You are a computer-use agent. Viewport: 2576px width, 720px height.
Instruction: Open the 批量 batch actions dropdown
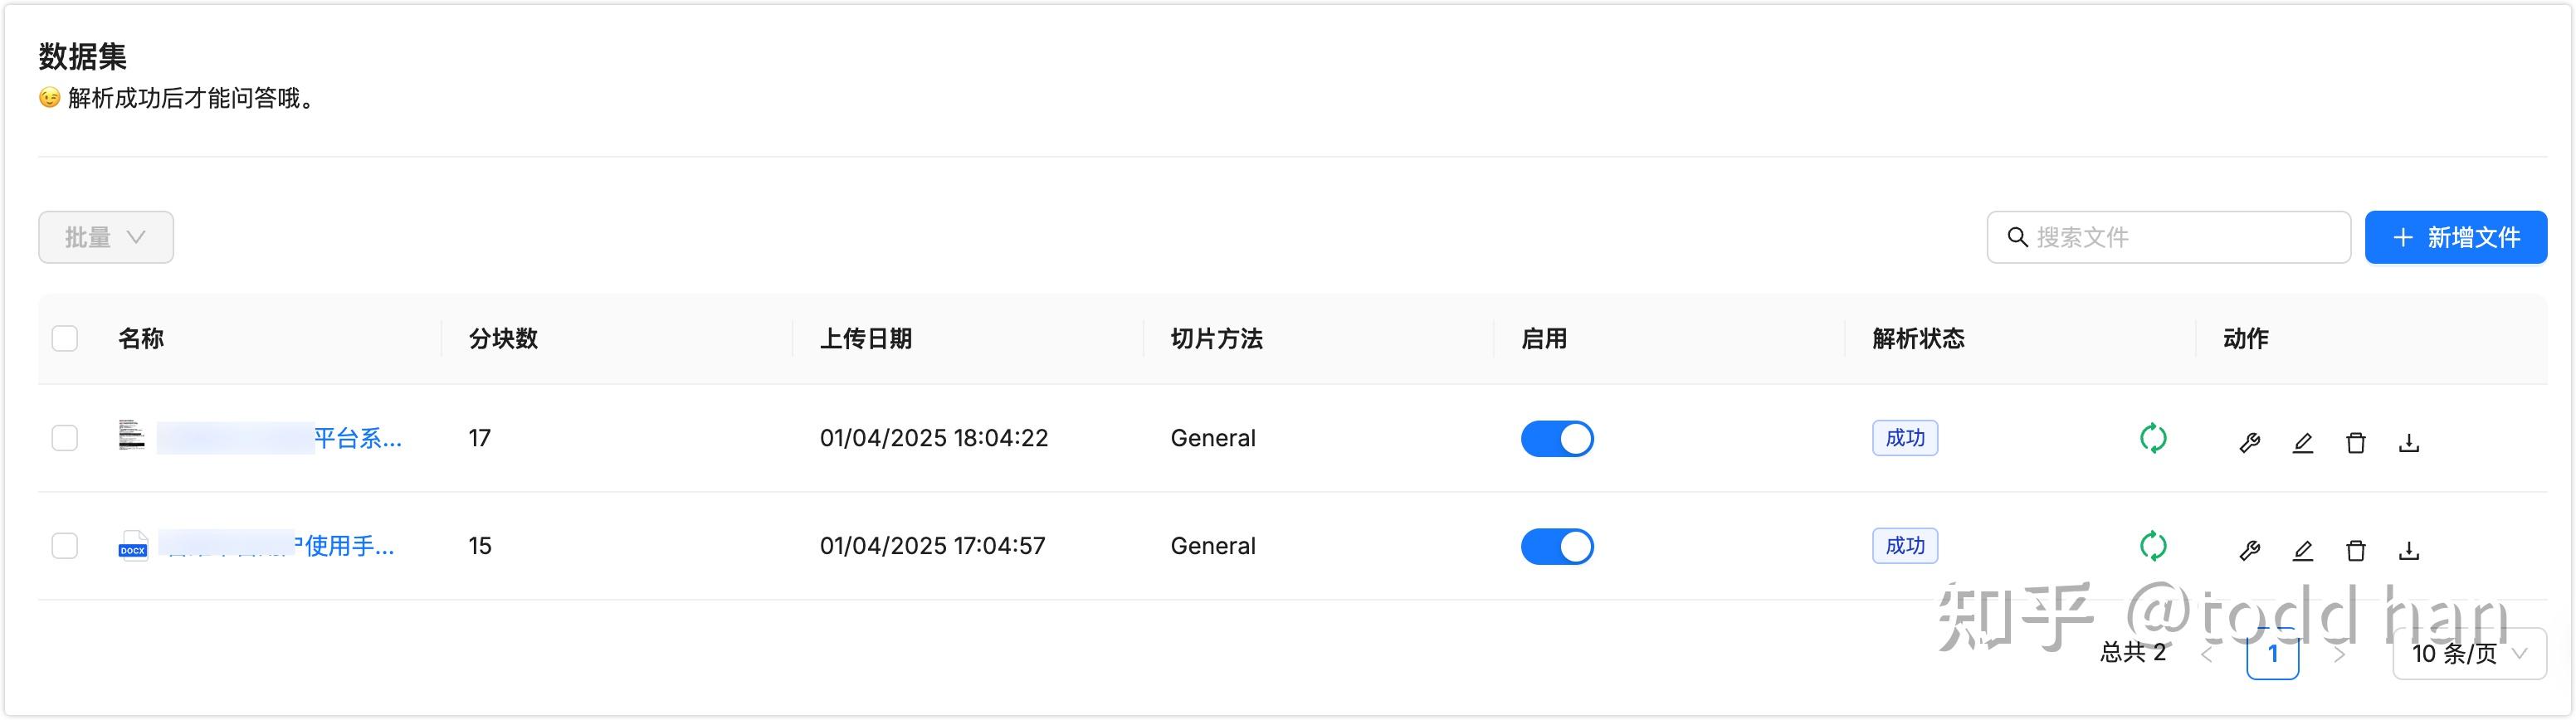106,237
